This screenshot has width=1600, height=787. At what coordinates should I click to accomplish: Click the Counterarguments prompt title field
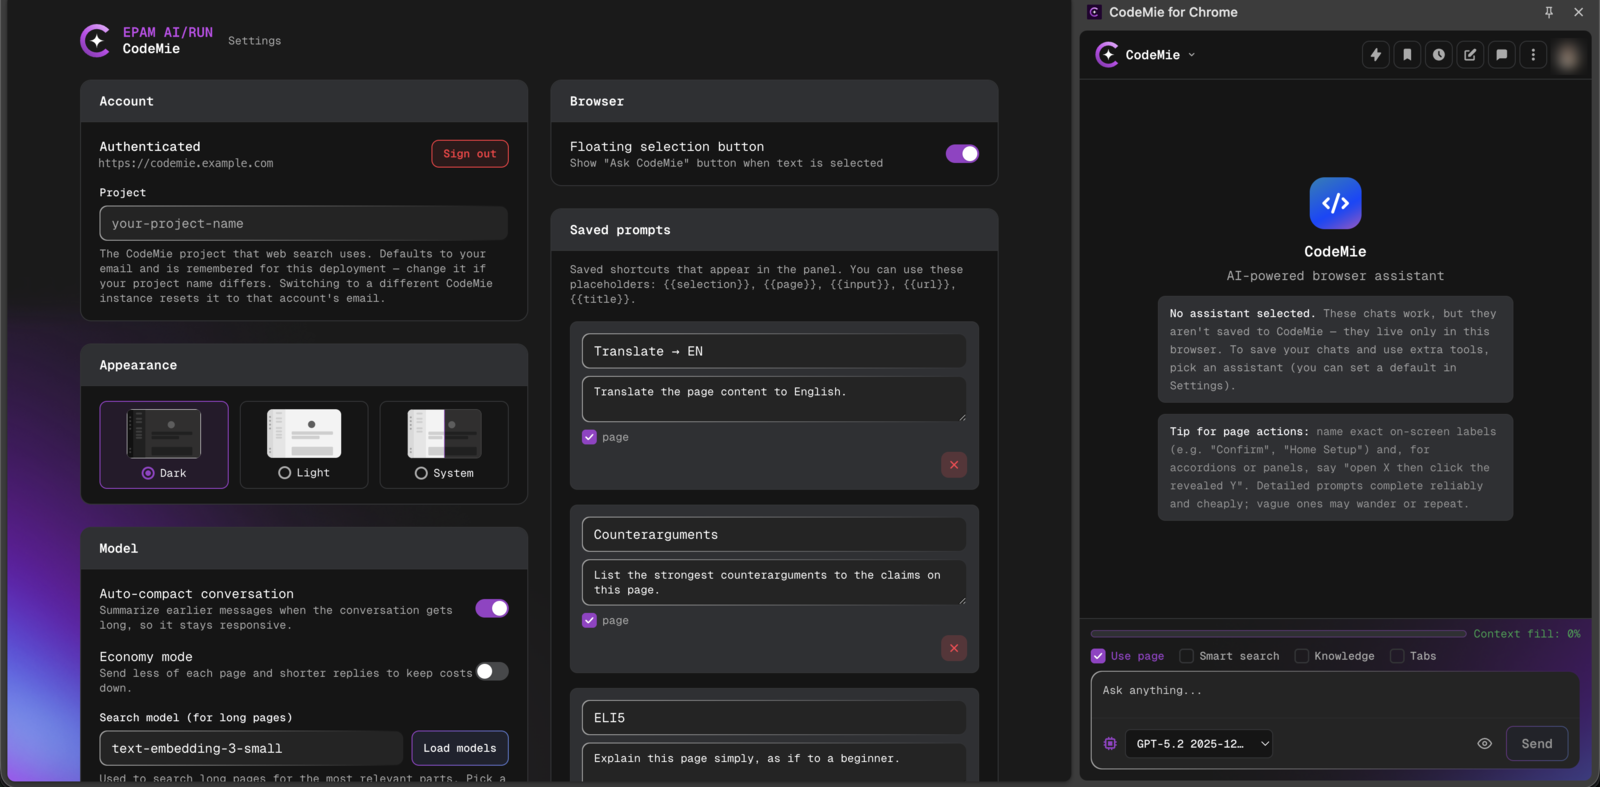(774, 534)
